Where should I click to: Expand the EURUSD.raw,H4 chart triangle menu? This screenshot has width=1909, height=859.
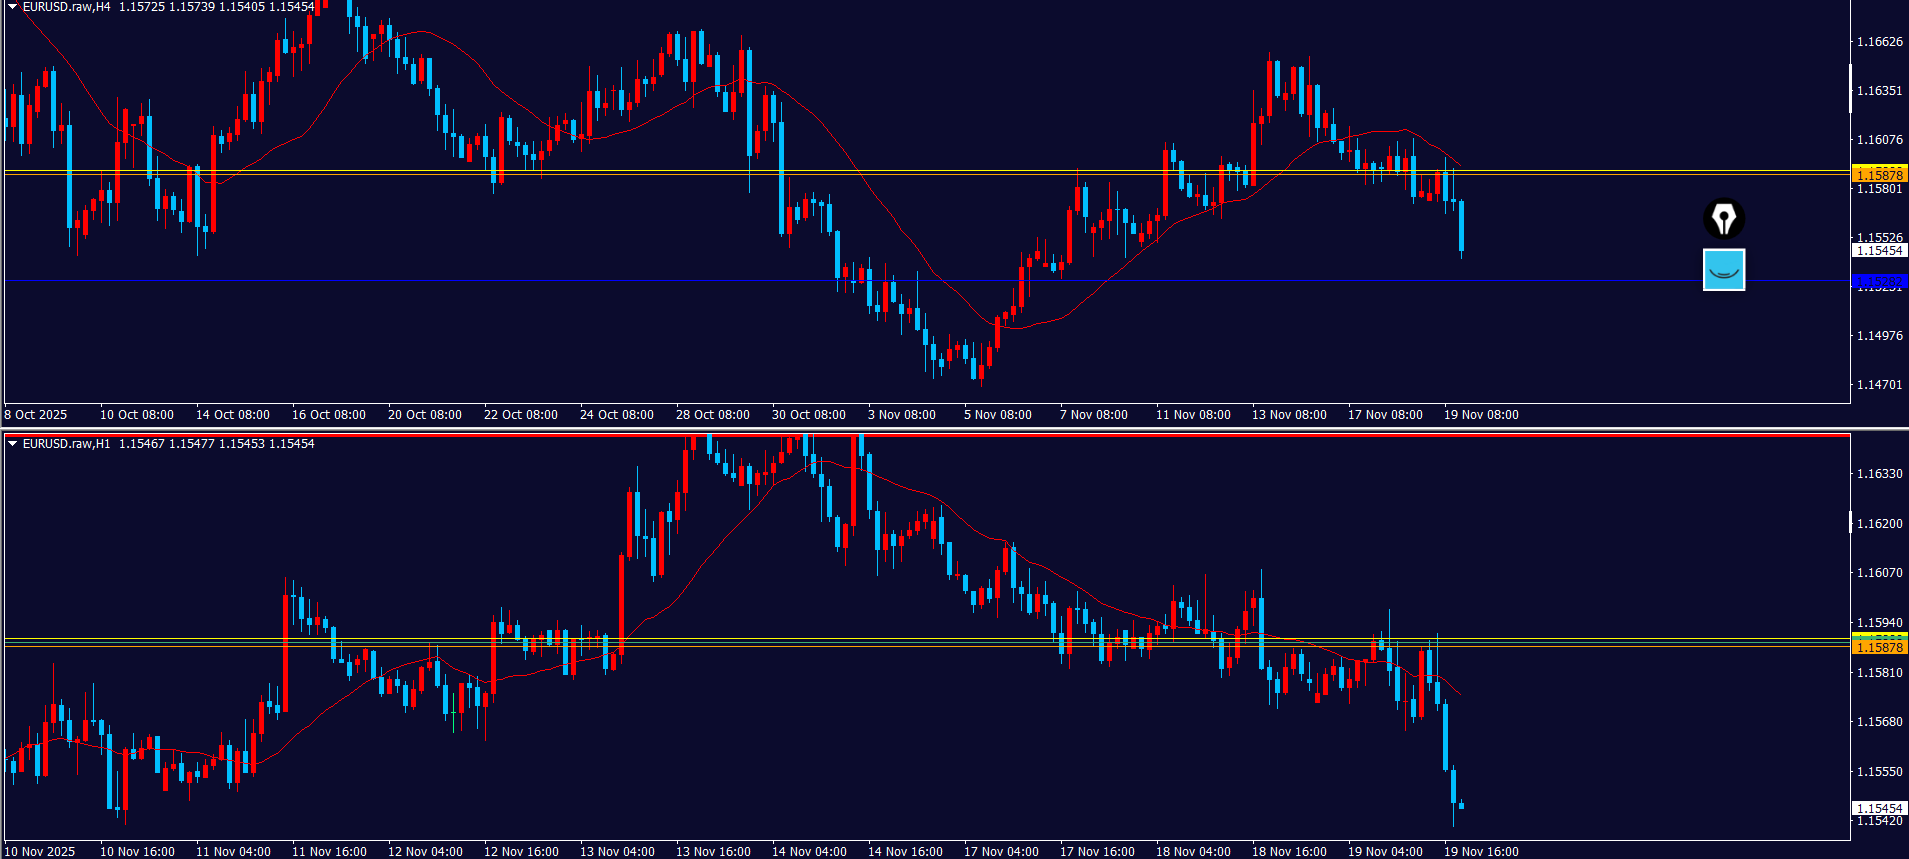tap(13, 7)
